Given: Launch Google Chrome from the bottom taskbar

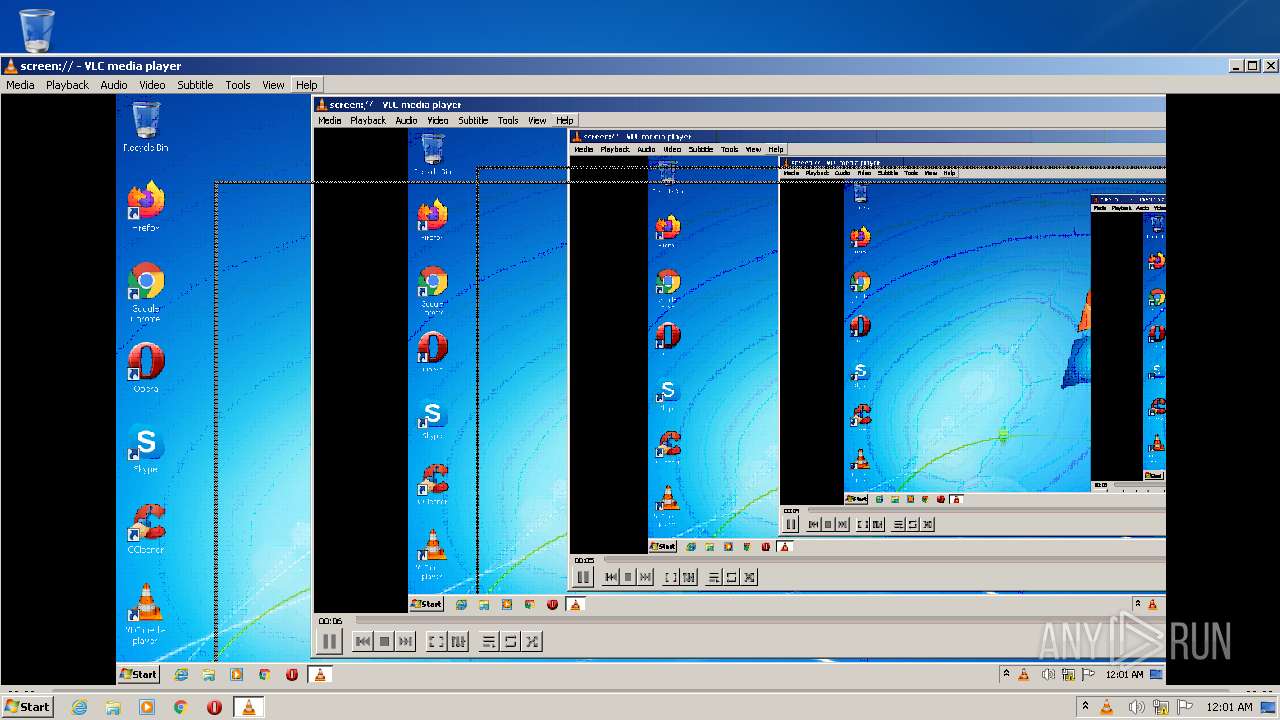Looking at the screenshot, I should point(181,707).
